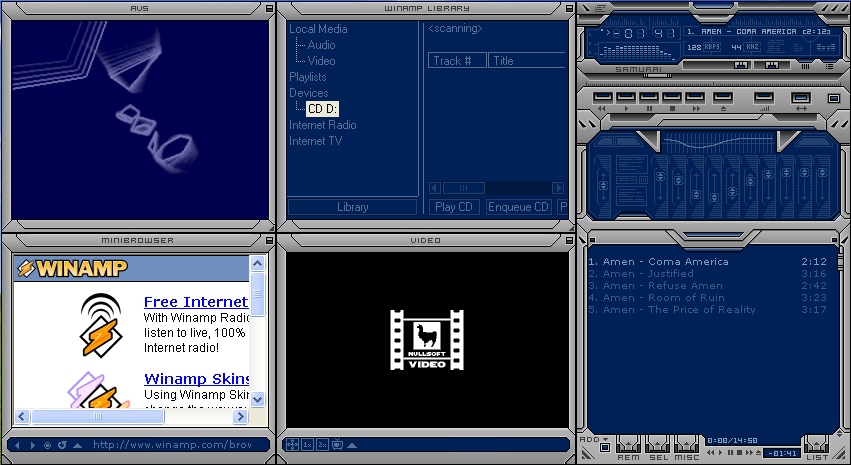
Task: Open the Winamp Skins link
Action: coord(196,378)
